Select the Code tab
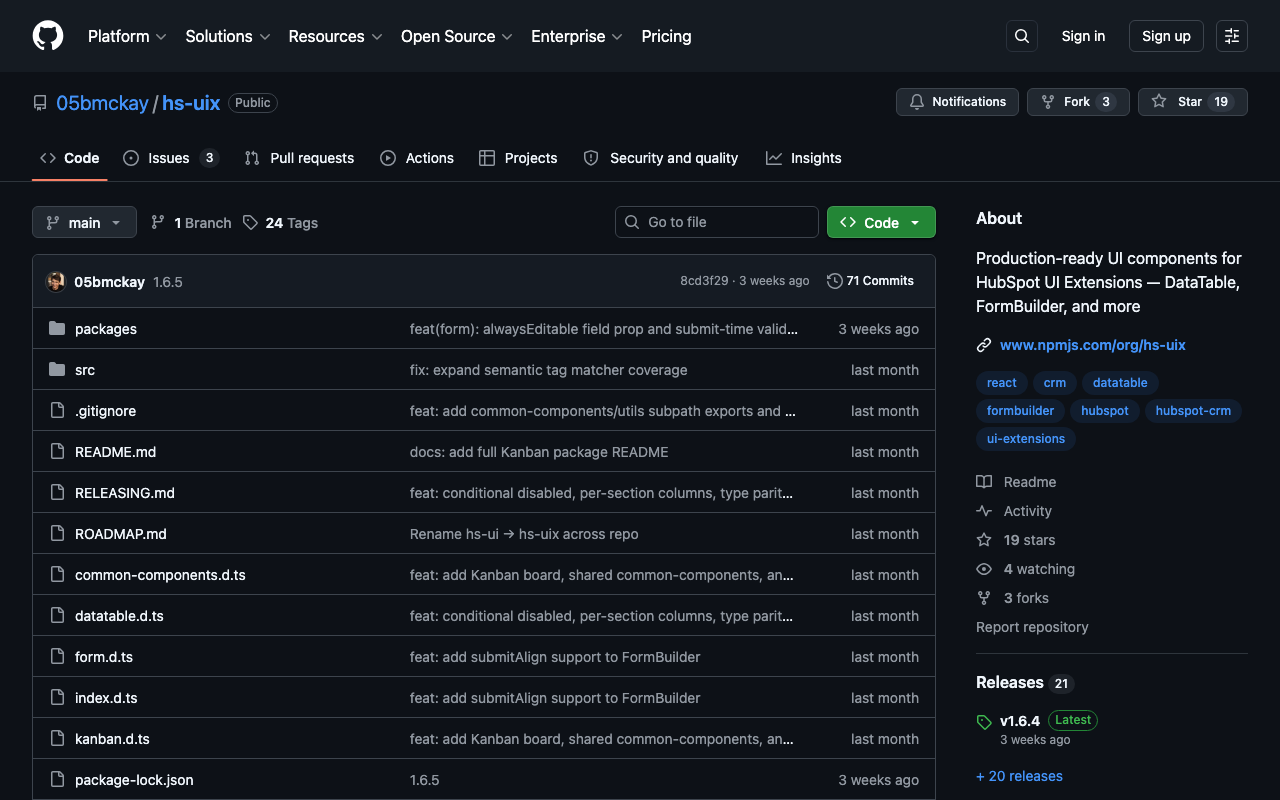 coord(70,158)
